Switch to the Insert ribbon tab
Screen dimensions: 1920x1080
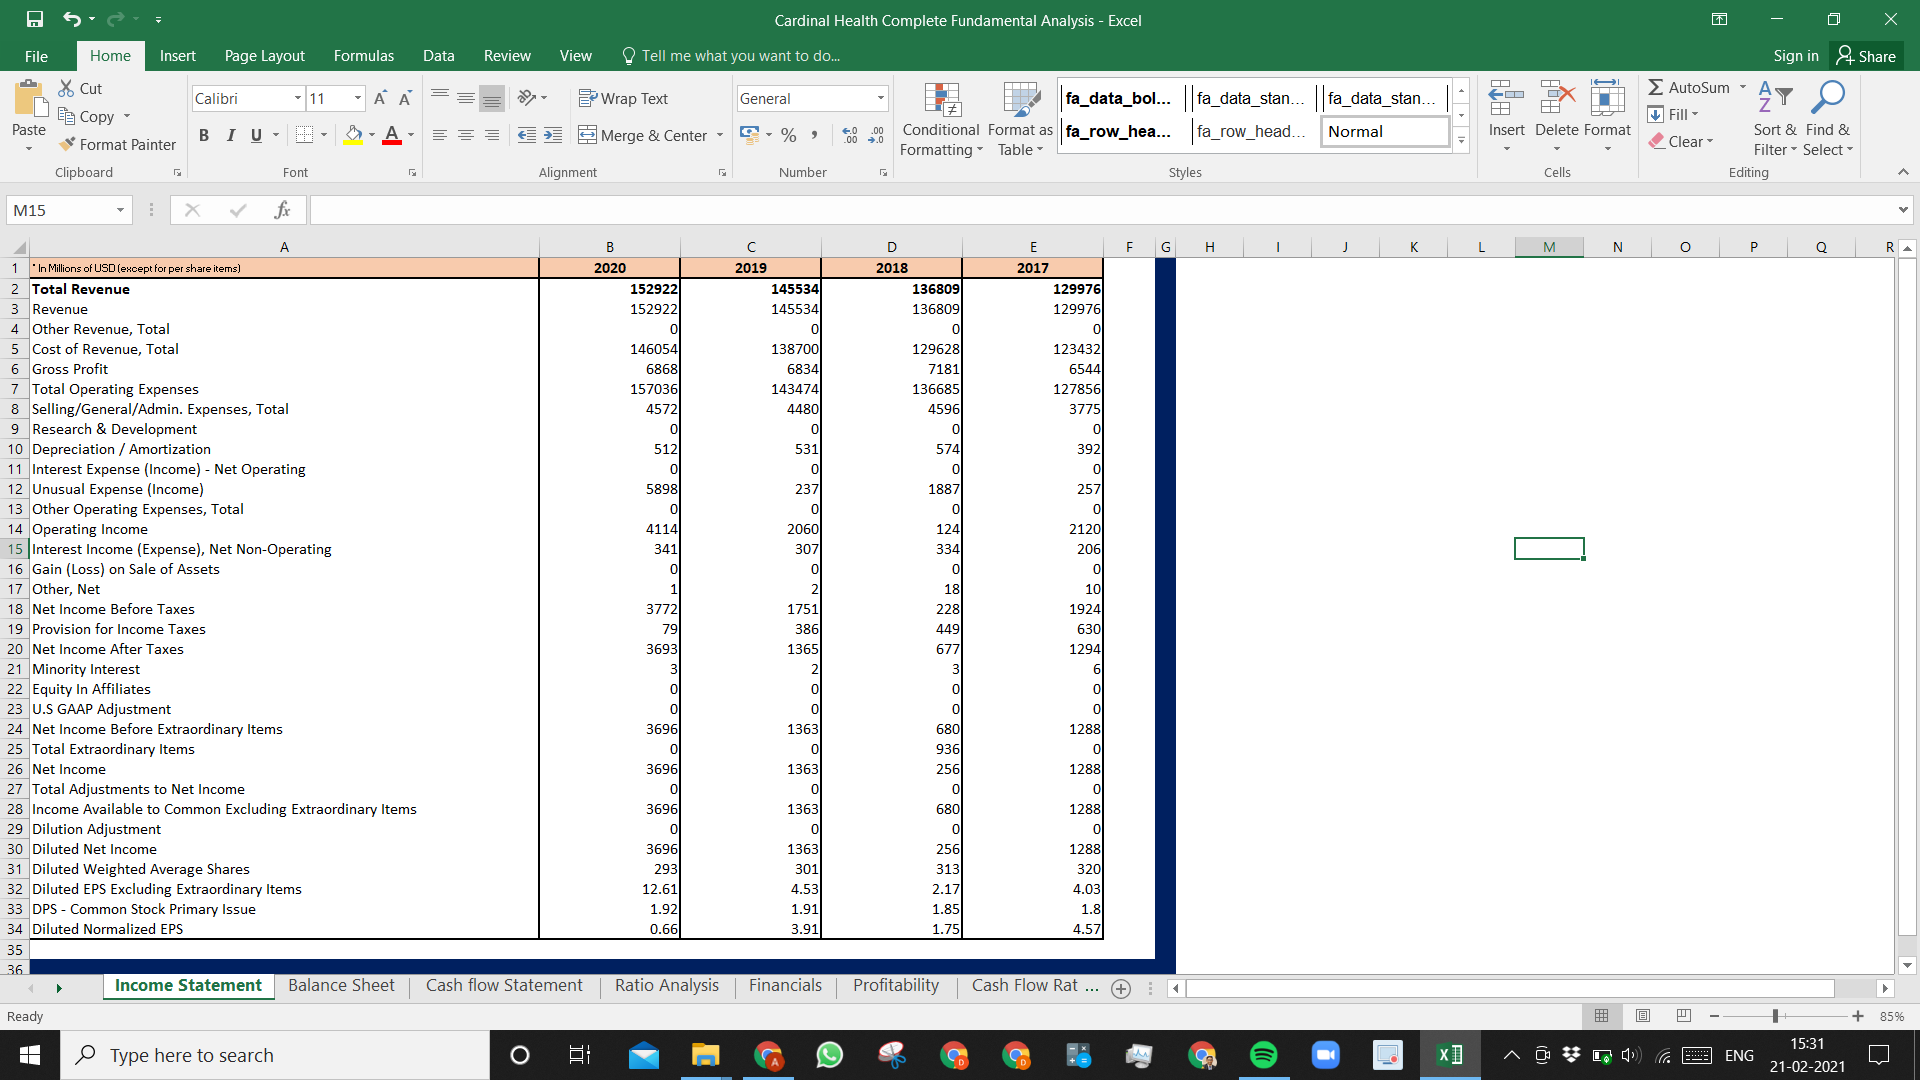pos(177,56)
